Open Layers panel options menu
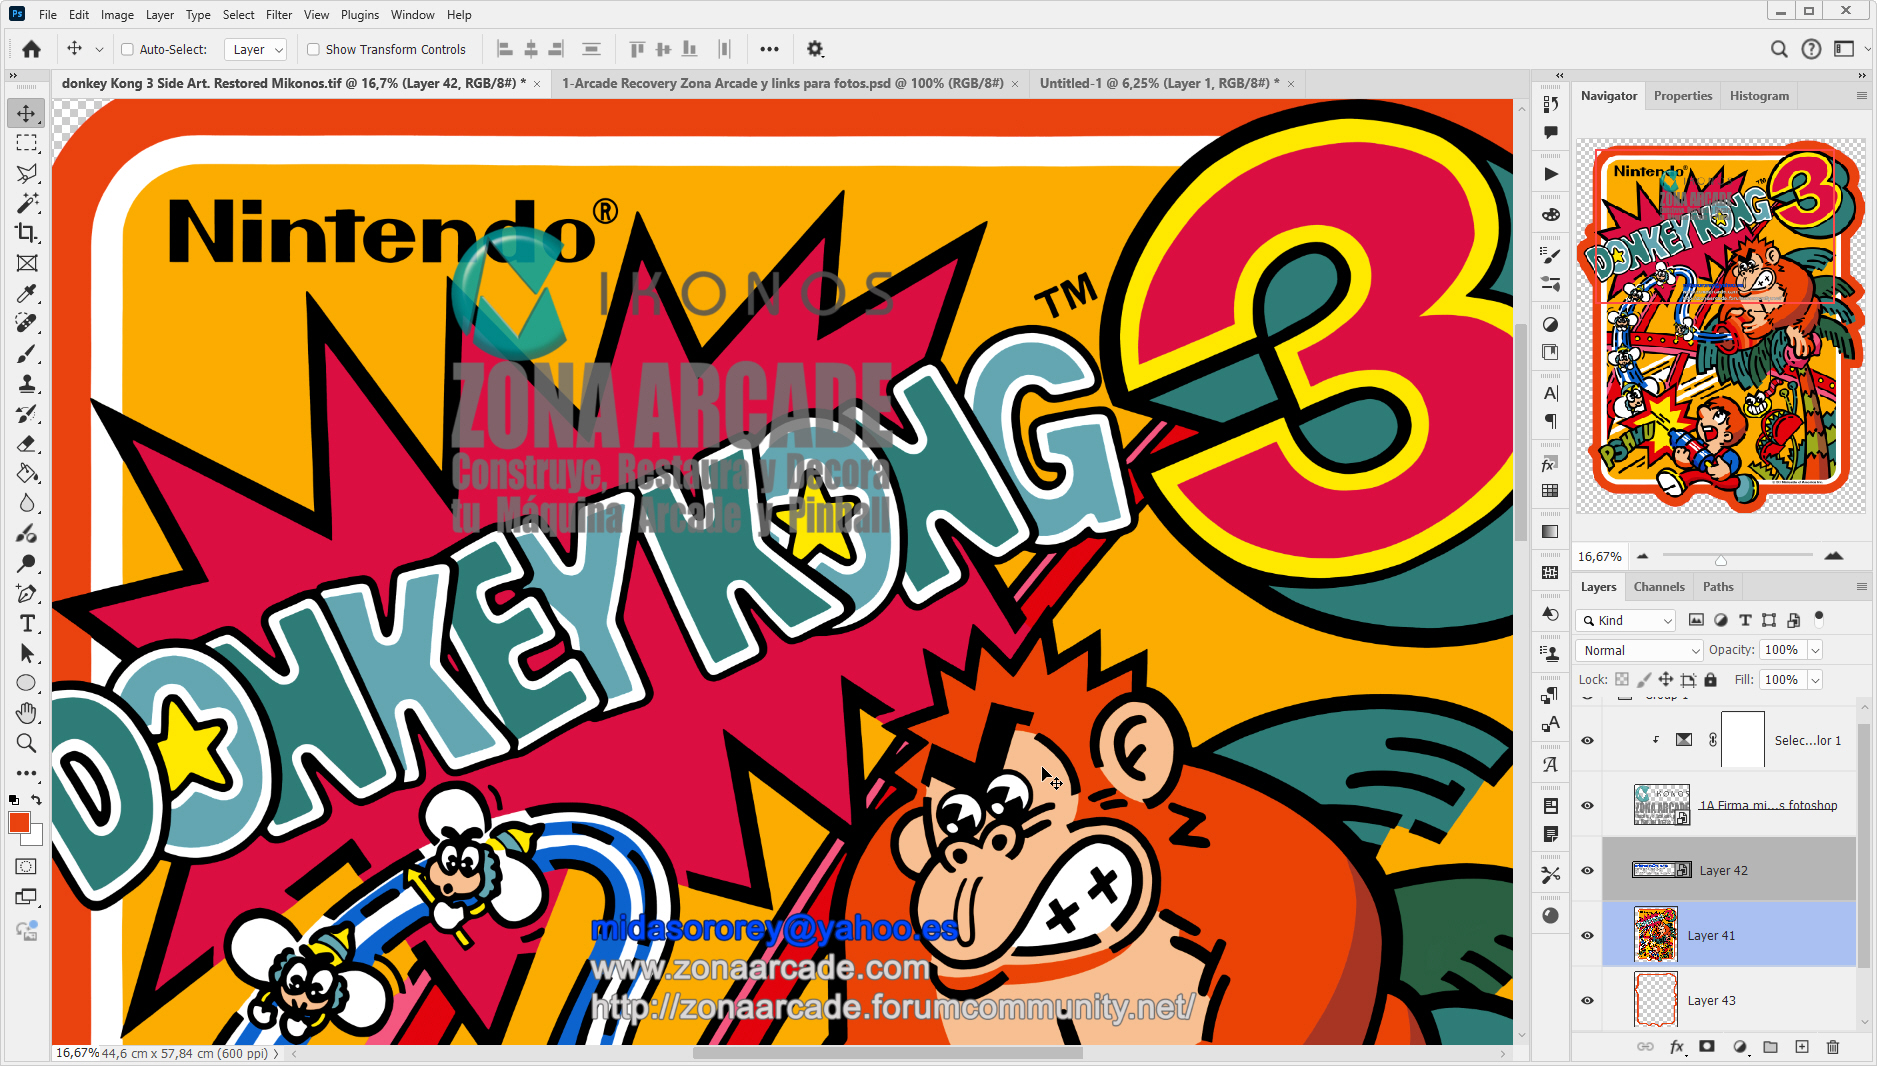1877x1066 pixels. point(1861,587)
